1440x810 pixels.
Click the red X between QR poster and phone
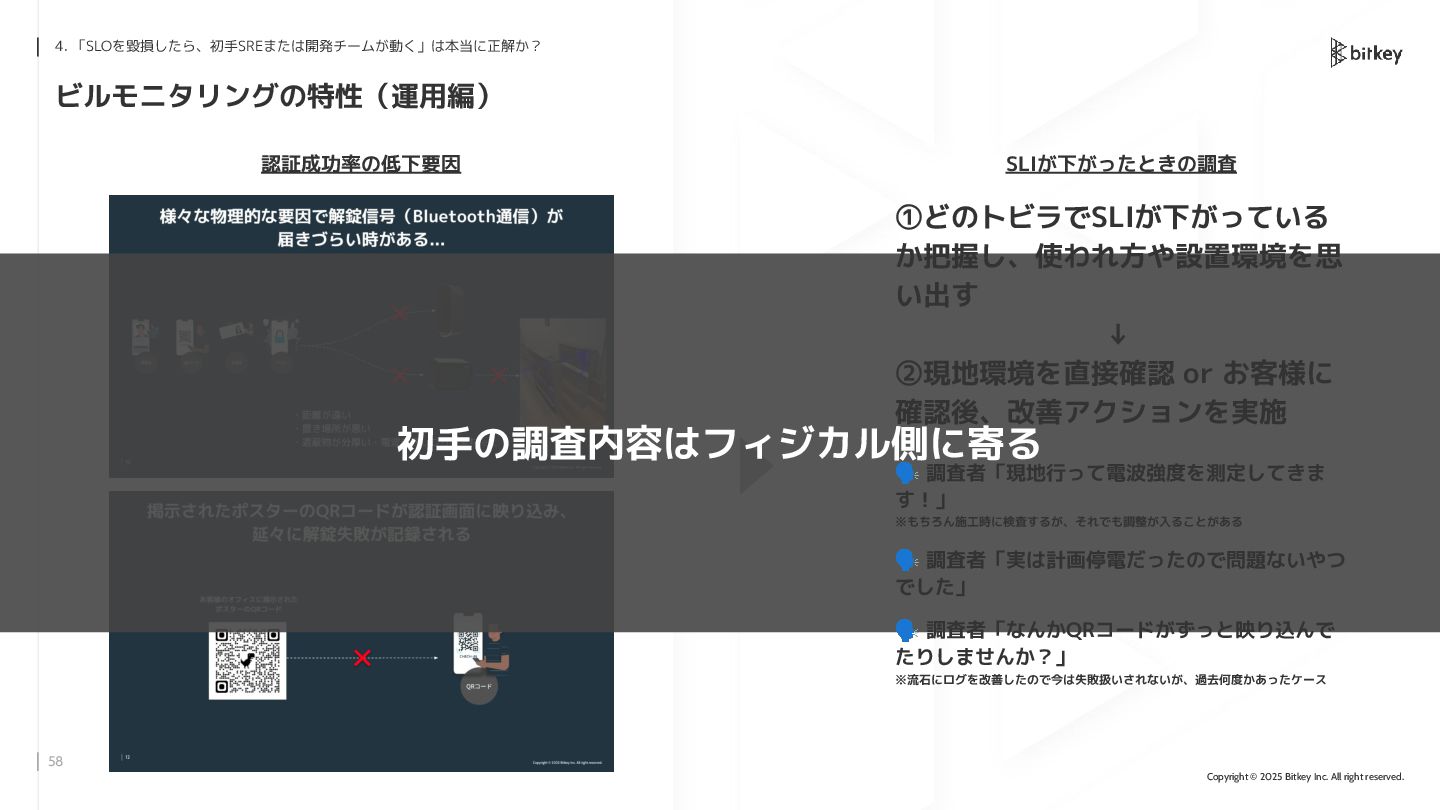[363, 657]
